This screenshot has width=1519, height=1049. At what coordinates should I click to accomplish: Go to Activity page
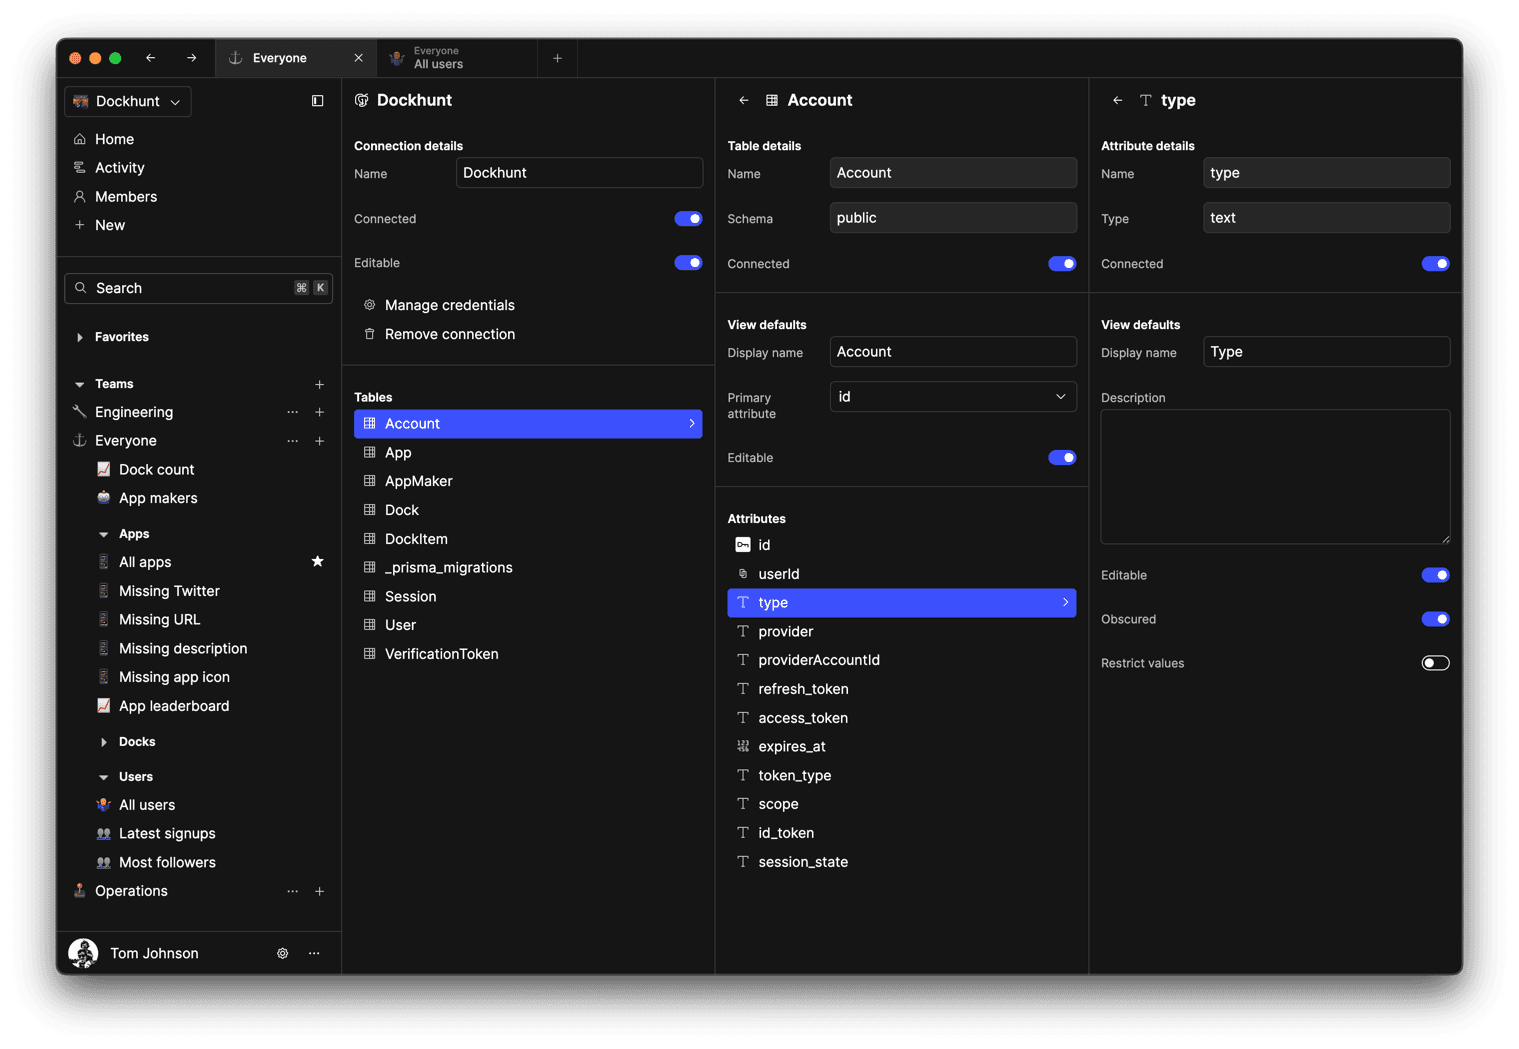click(x=119, y=168)
